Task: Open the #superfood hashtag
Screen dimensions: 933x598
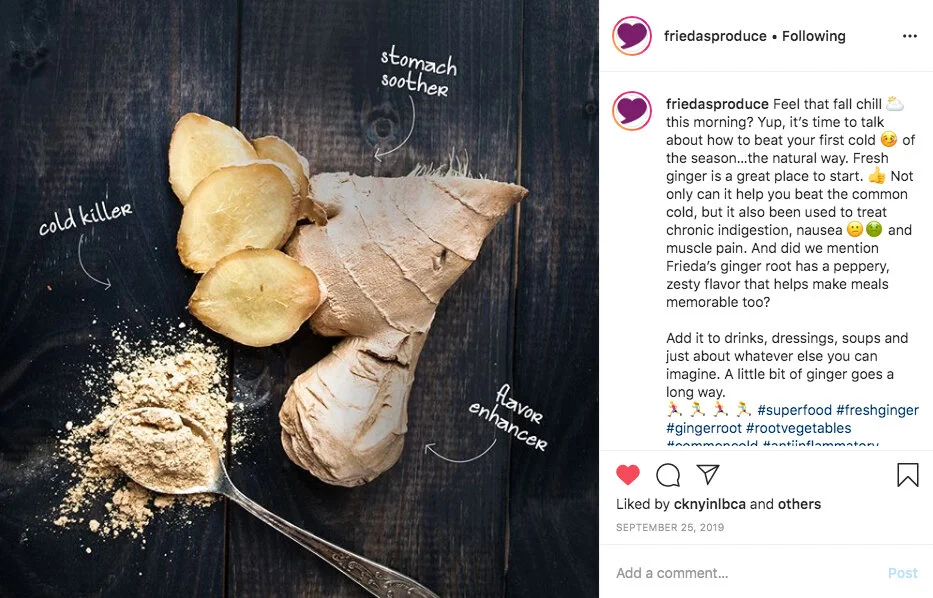Action: [x=794, y=410]
